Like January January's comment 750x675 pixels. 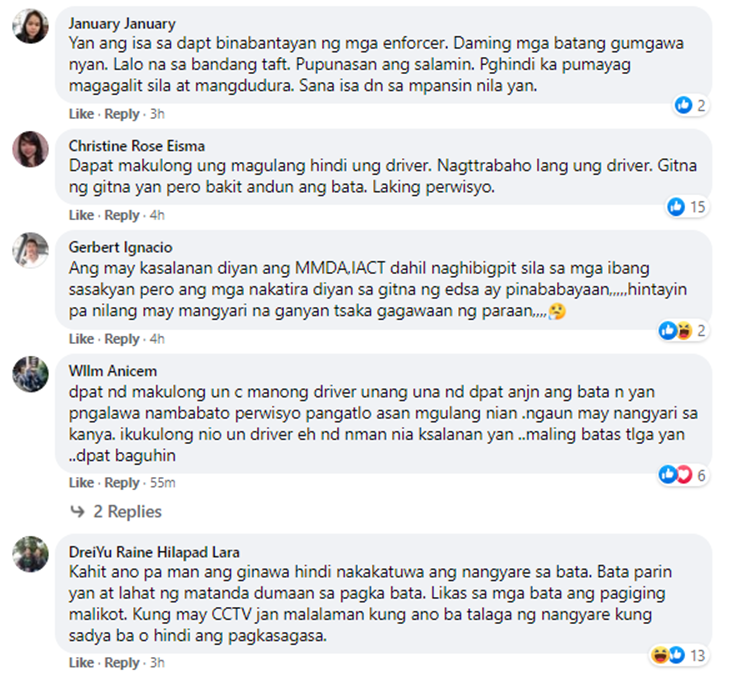coord(81,114)
